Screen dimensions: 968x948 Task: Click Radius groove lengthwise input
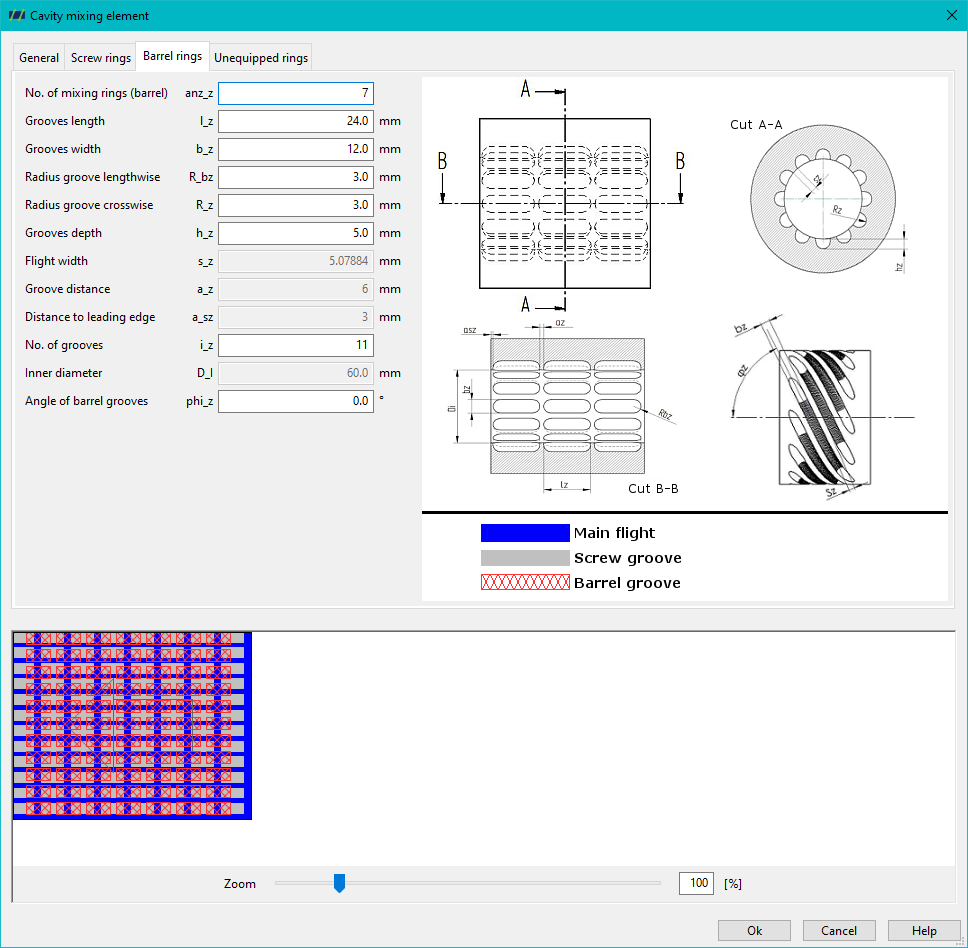(x=296, y=177)
